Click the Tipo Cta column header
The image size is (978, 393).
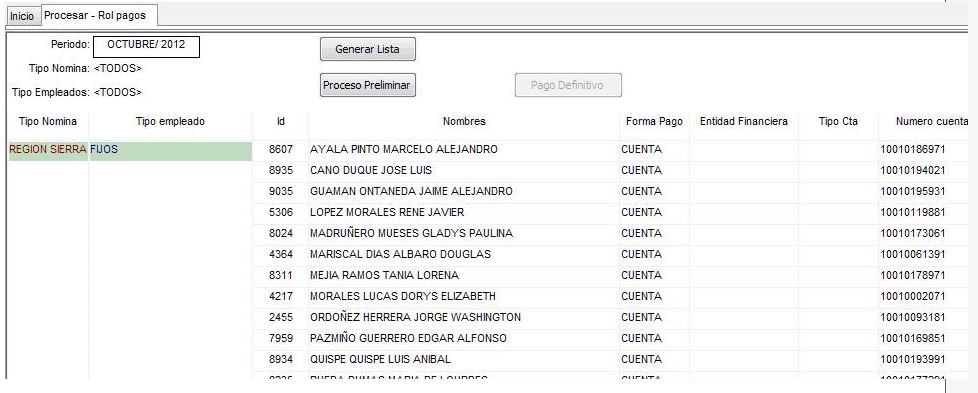click(x=838, y=122)
